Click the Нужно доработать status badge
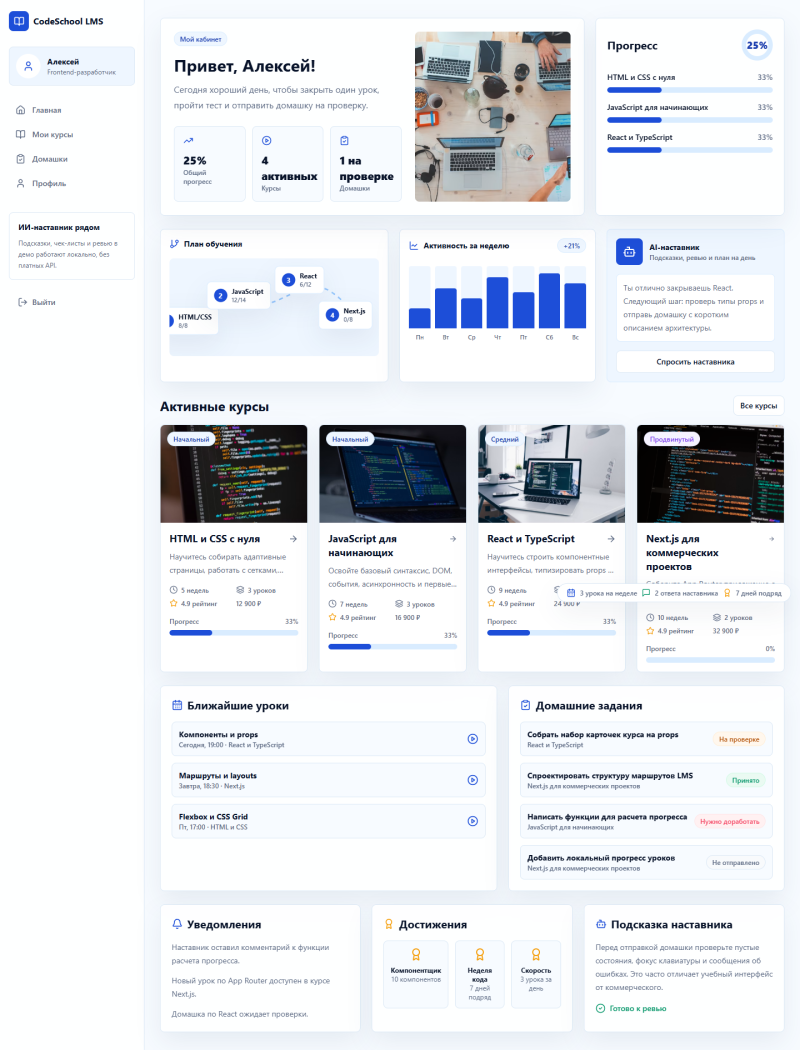The height and width of the screenshot is (1050, 800). pyautogui.click(x=730, y=821)
